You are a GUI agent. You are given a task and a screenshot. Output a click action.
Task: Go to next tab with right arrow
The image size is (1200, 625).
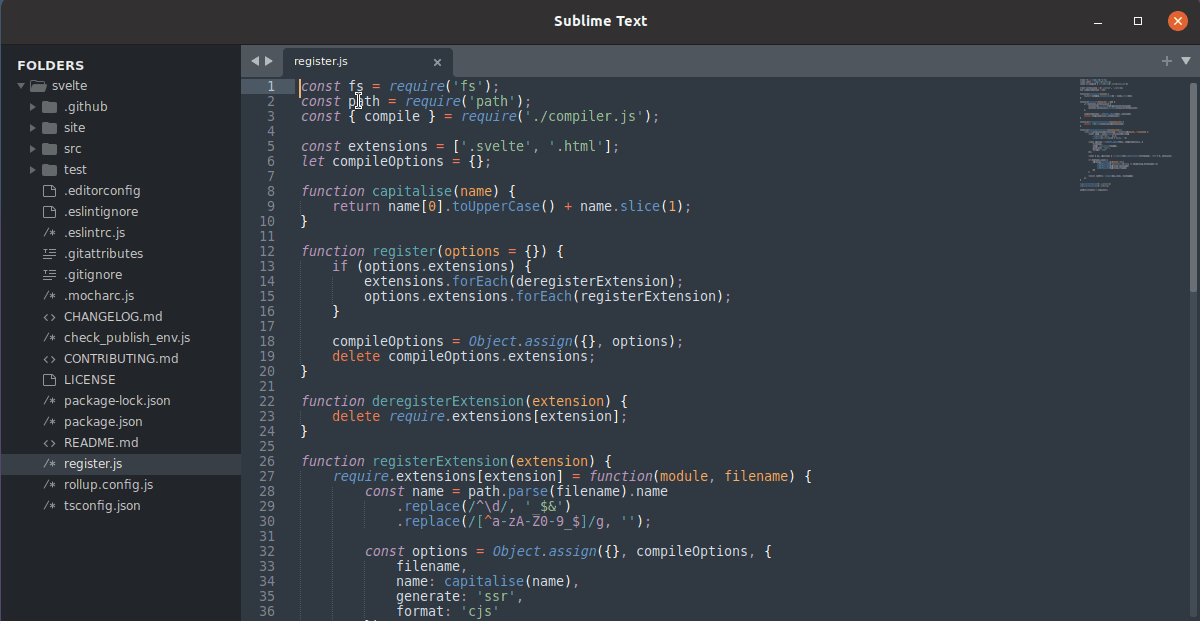[x=268, y=61]
